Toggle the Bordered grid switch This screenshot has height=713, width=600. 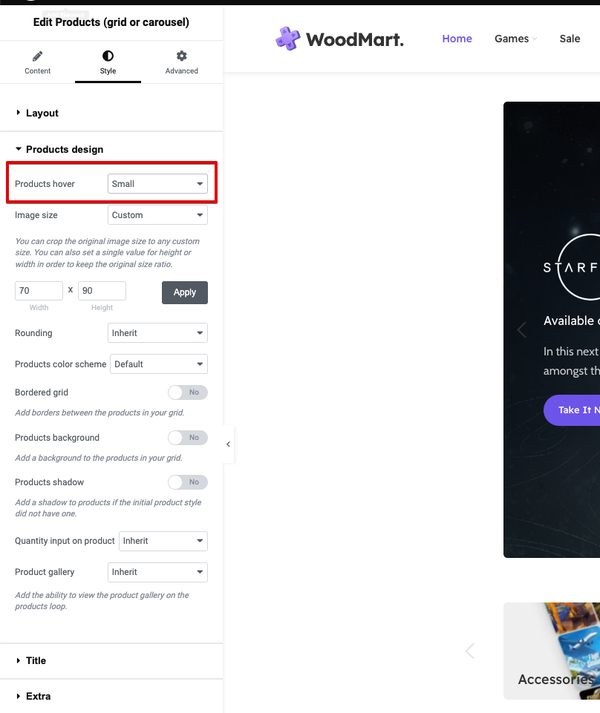tap(188, 392)
